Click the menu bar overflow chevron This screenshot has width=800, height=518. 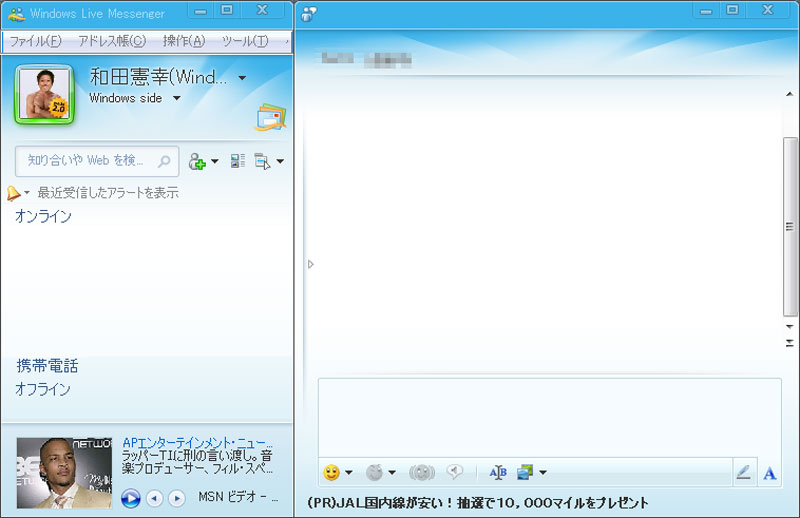point(287,41)
